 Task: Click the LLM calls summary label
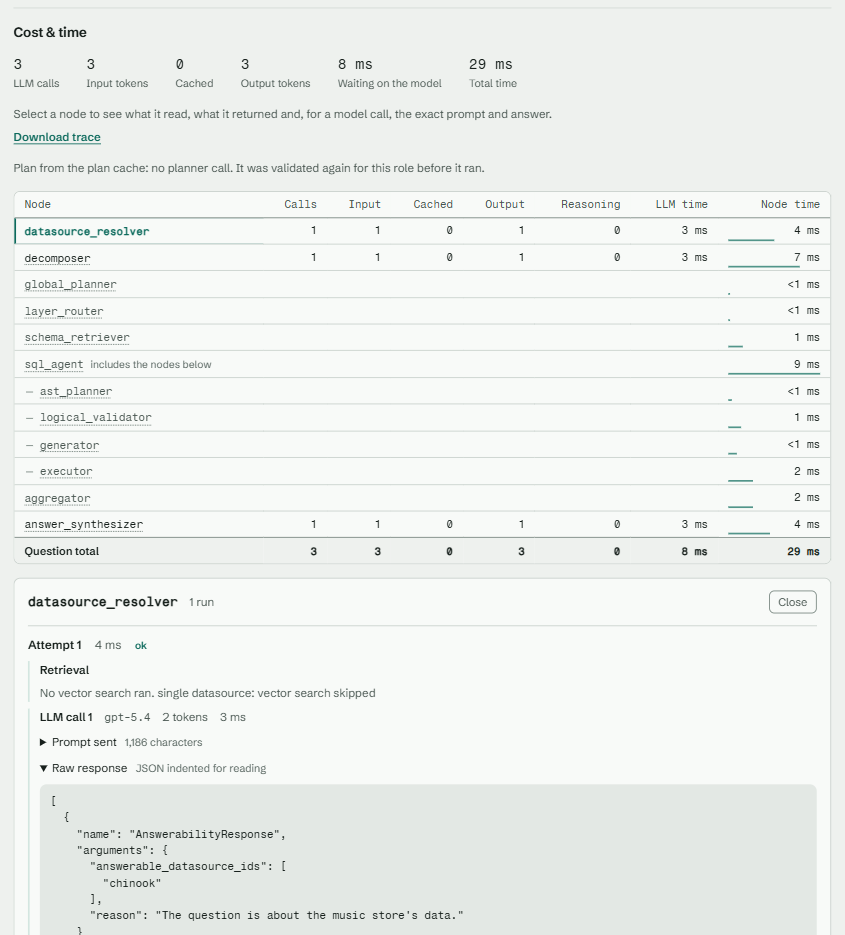(x=36, y=83)
